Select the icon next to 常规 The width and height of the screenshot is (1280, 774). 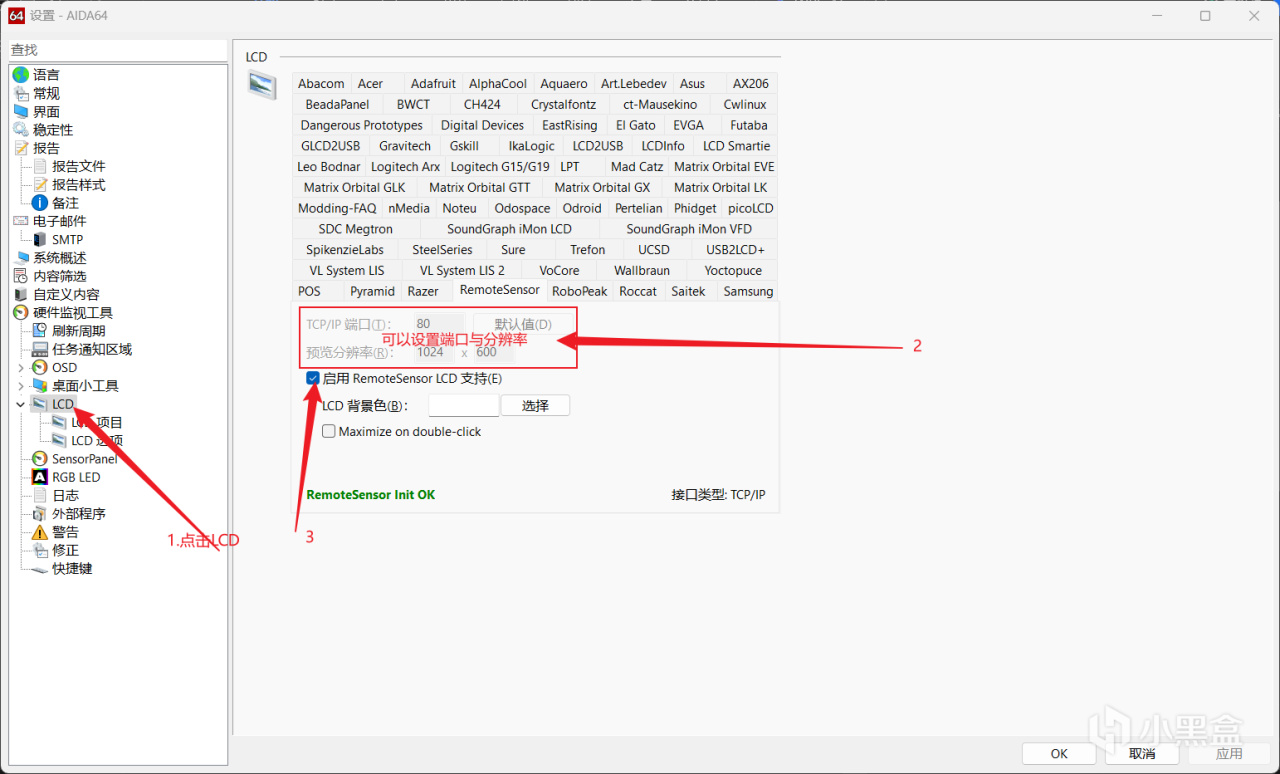[x=21, y=93]
